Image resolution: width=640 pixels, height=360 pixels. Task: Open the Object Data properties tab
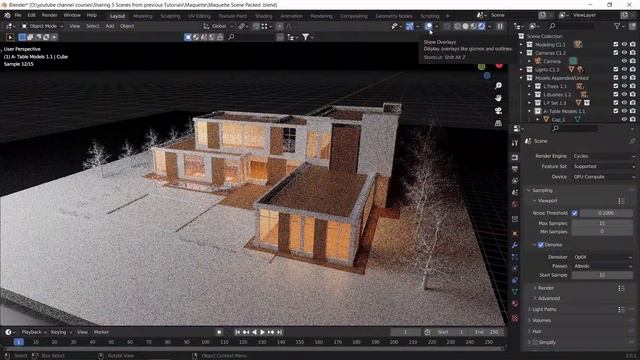pyautogui.click(x=515, y=291)
